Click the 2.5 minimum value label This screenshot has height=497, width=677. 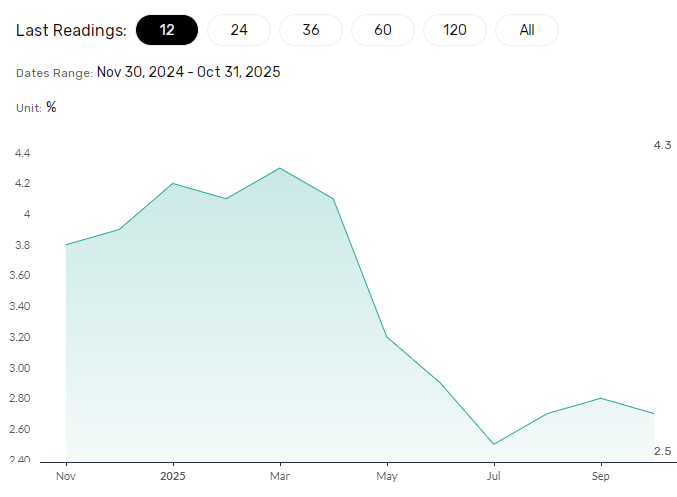662,452
